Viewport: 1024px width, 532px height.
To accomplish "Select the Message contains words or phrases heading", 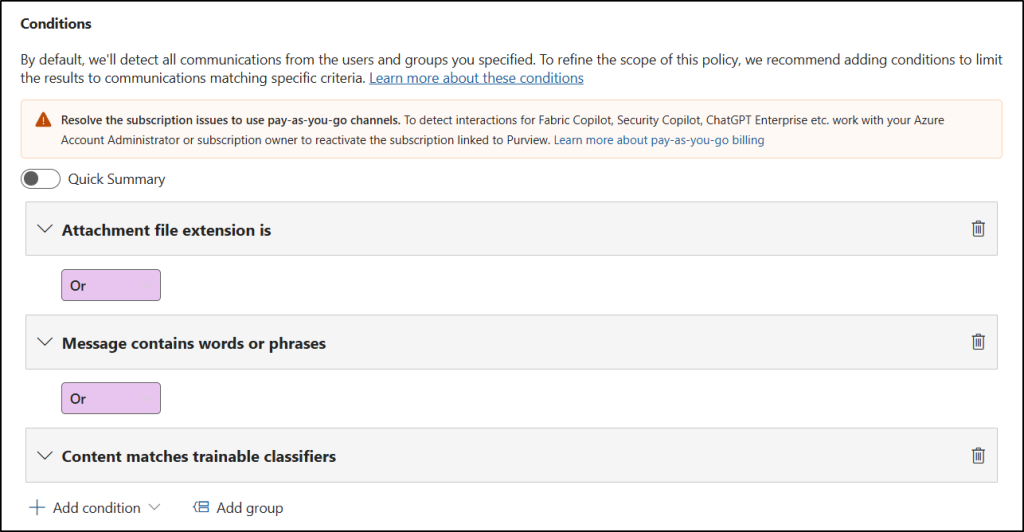I will [x=194, y=343].
